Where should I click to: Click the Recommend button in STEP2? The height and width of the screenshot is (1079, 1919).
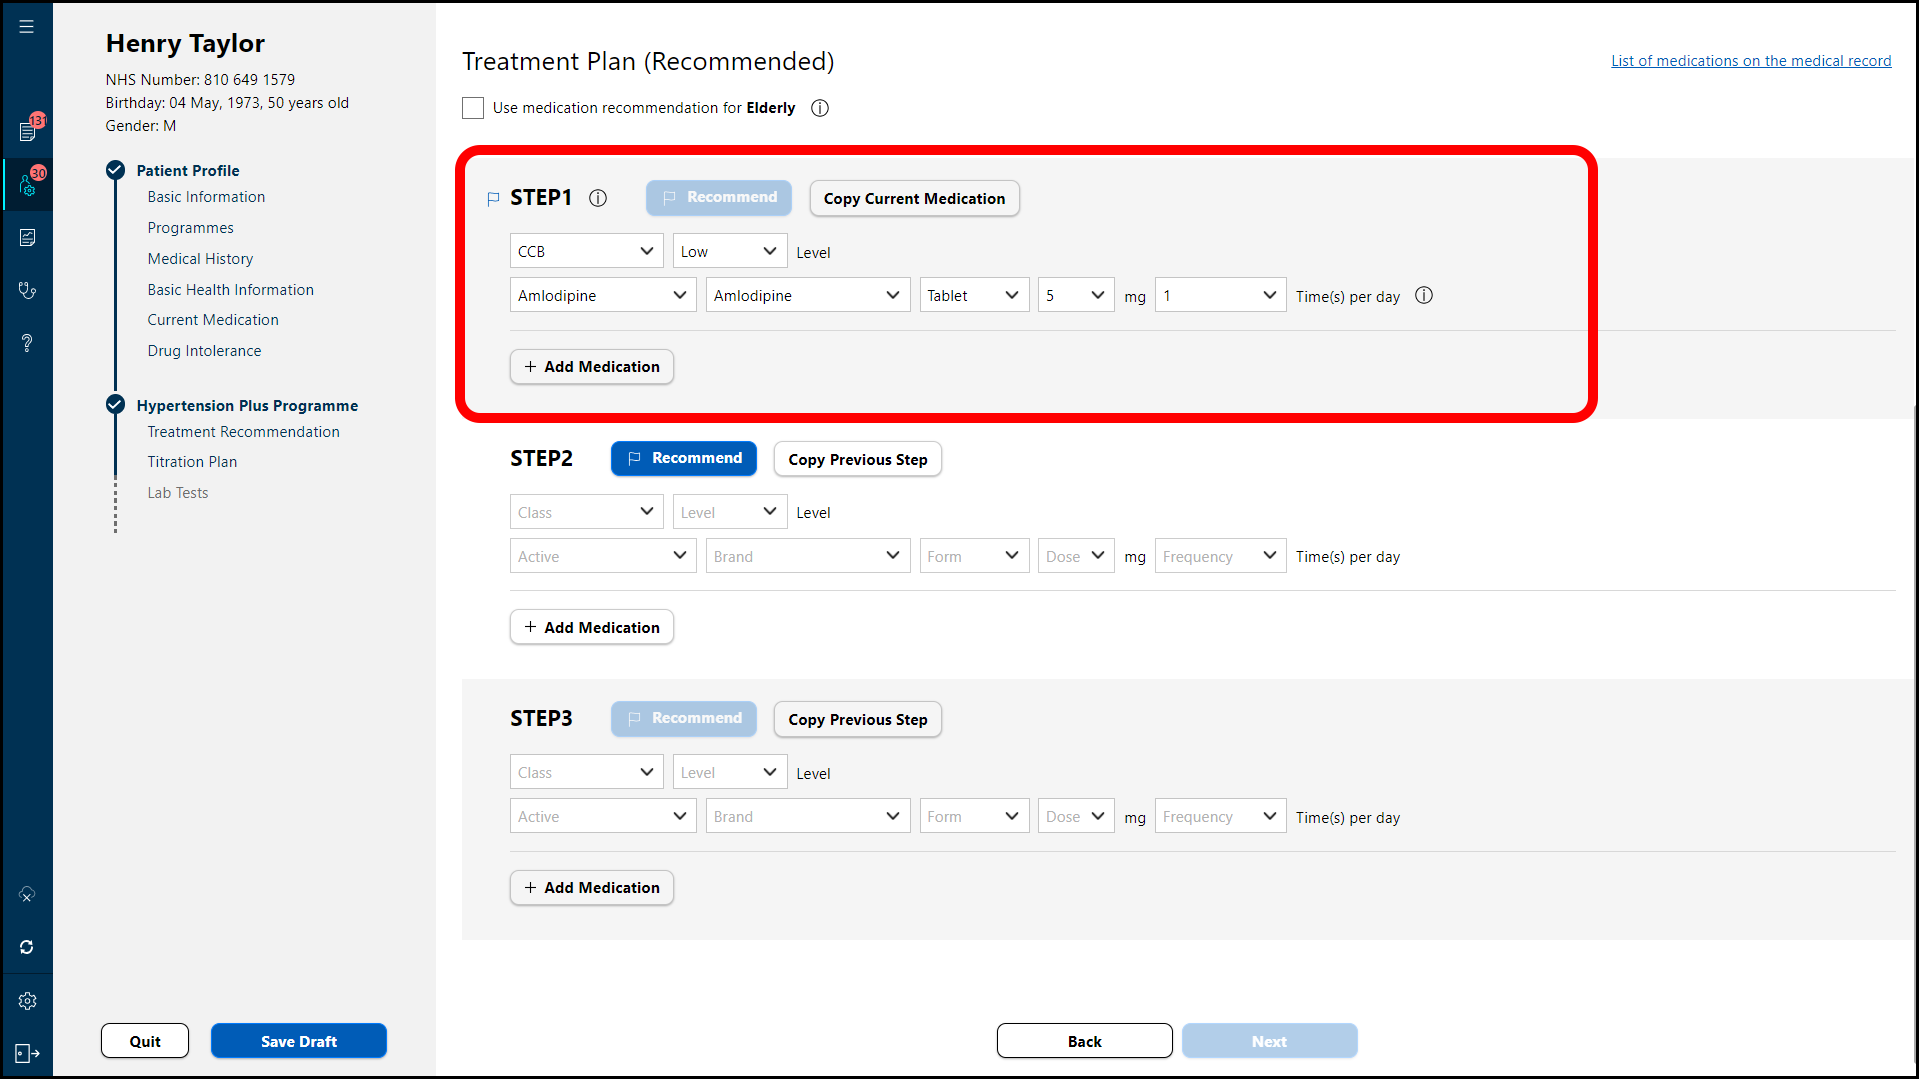coord(684,458)
